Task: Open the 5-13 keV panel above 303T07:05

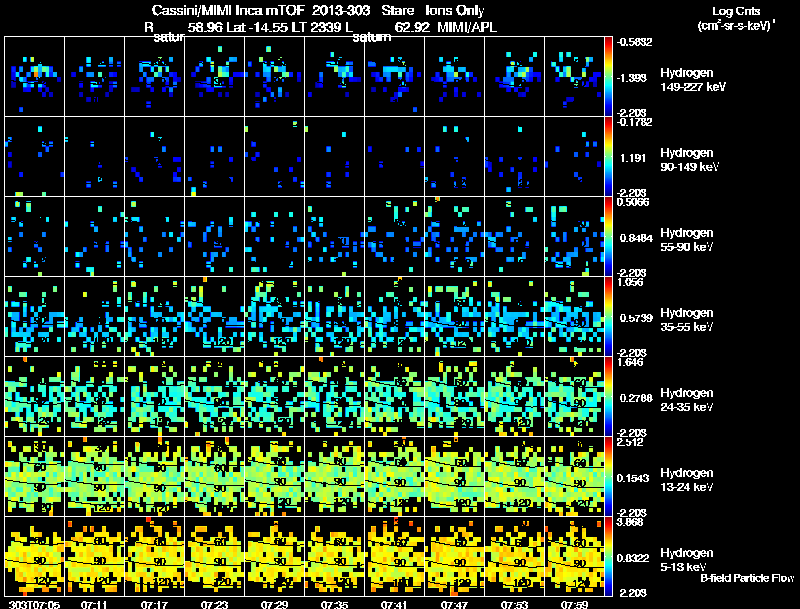Action: 35,557
